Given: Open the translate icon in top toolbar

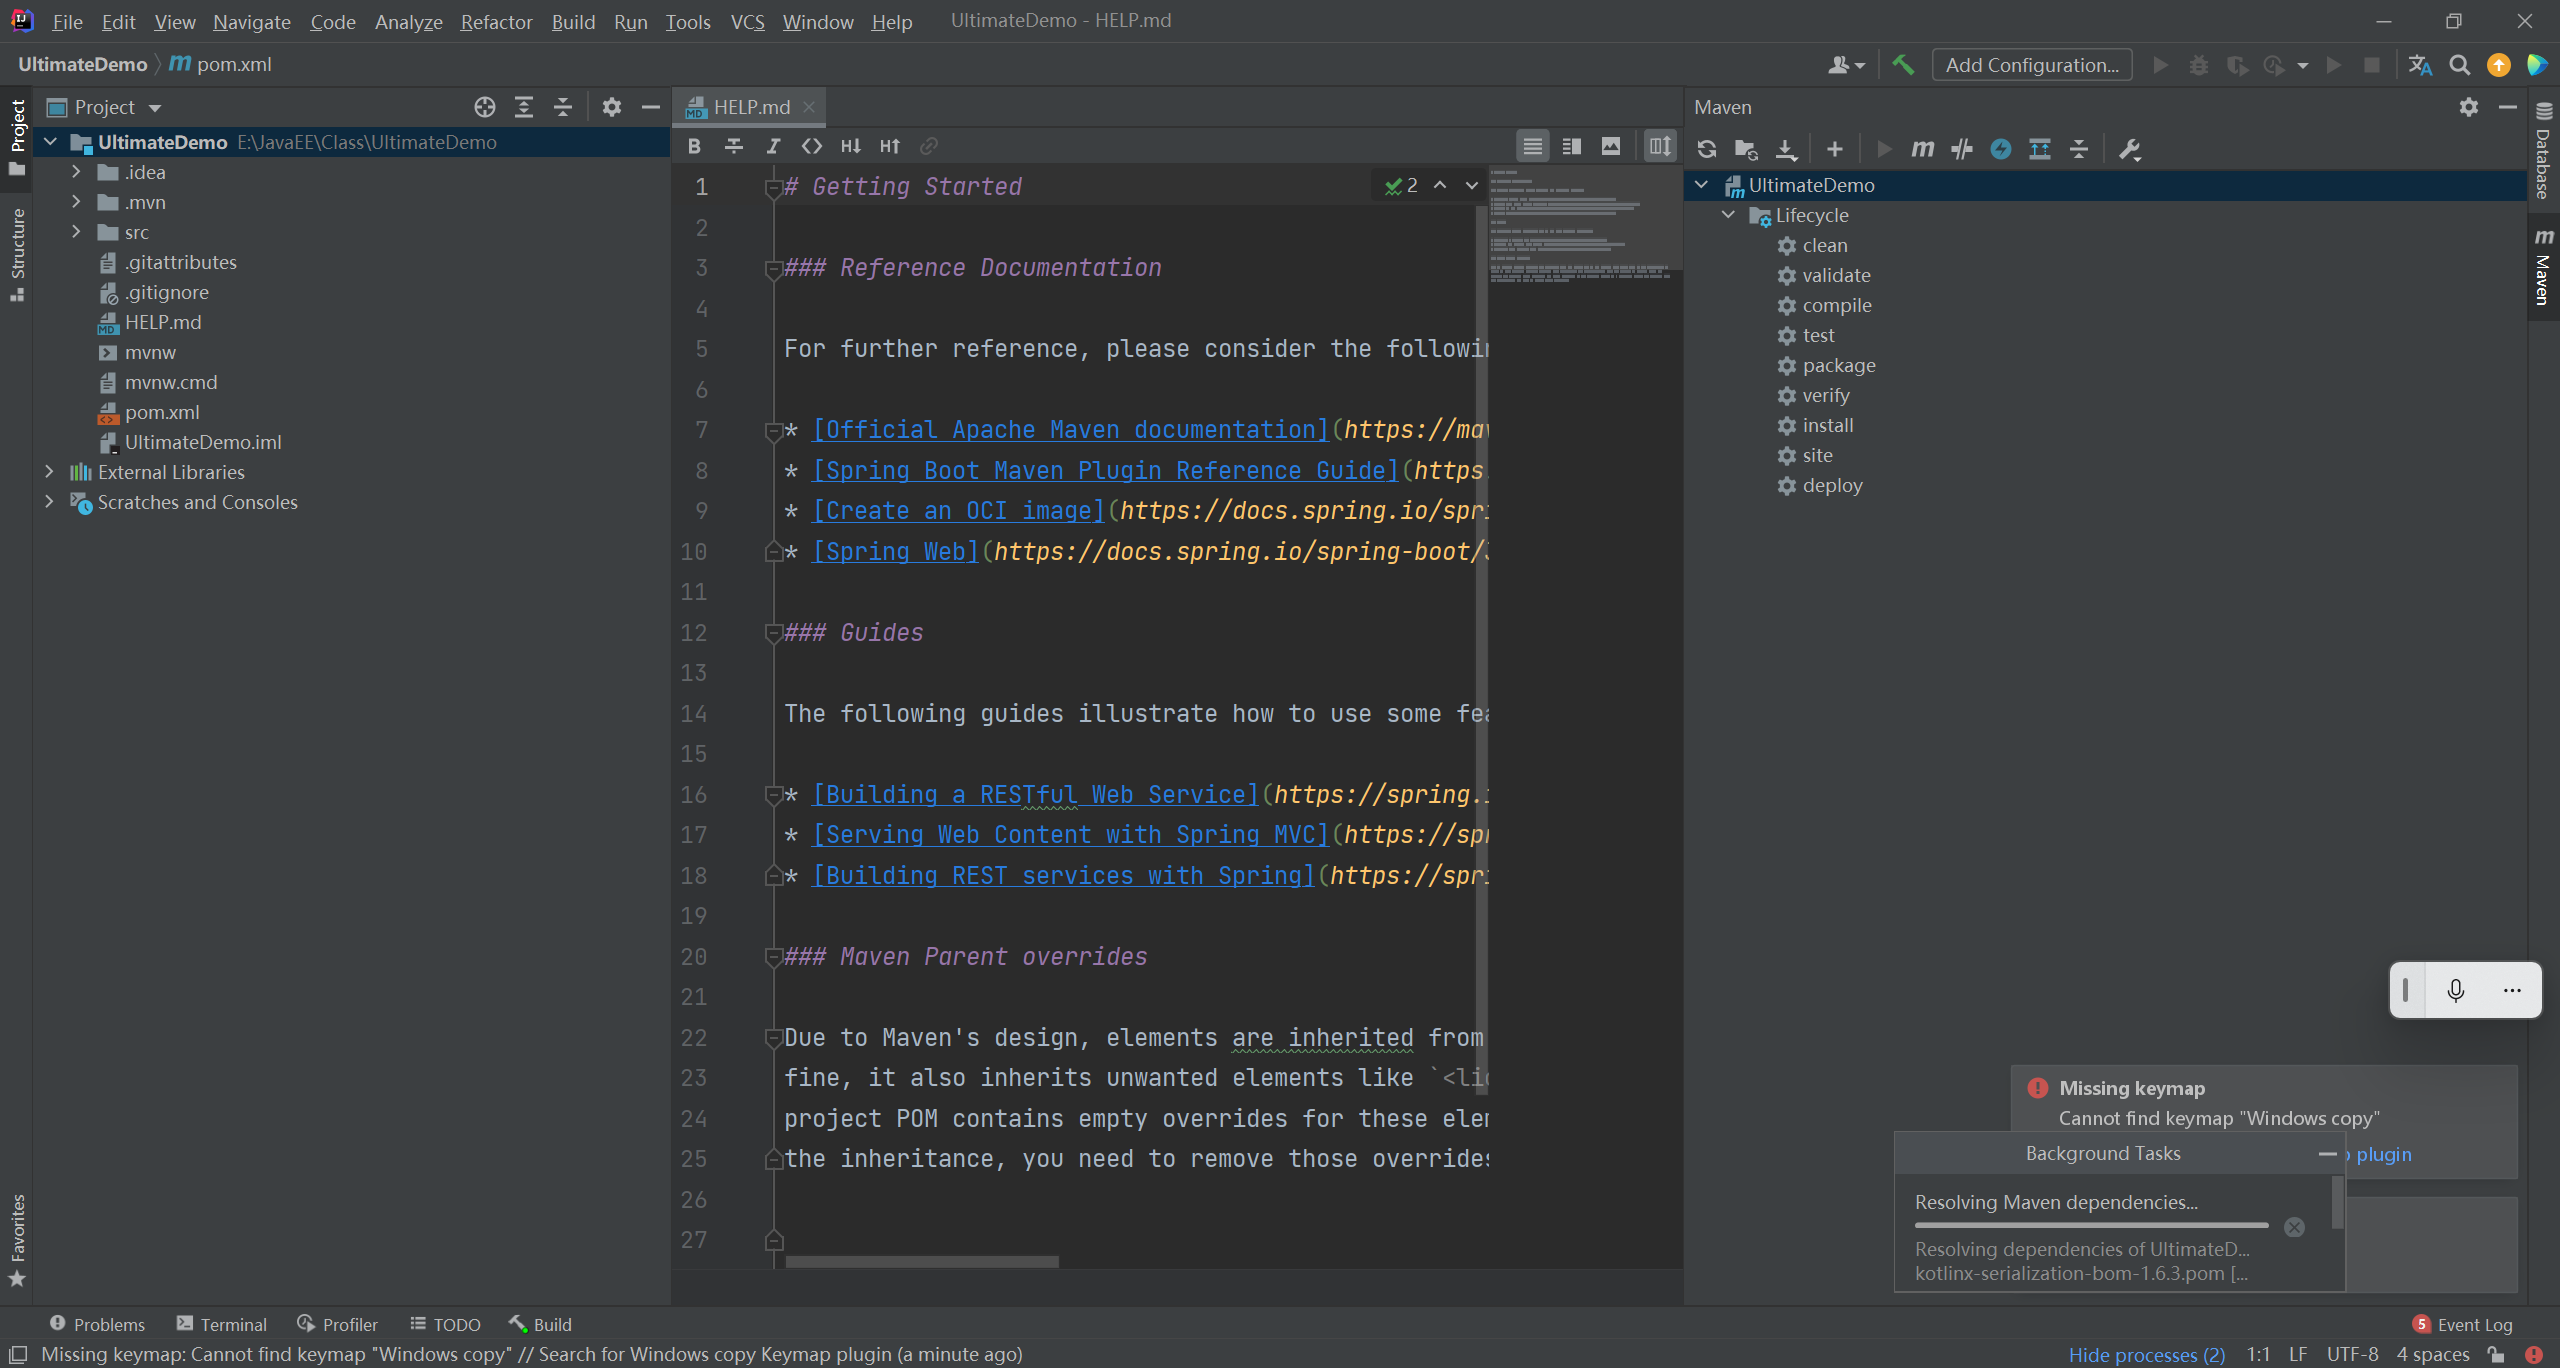Looking at the screenshot, I should (x=2420, y=65).
